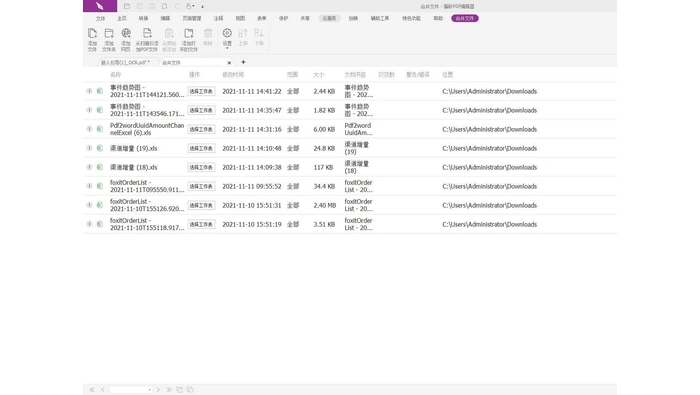Click the first page-view icon after the last-page arrow
This screenshot has height=395, width=700.
(179, 390)
